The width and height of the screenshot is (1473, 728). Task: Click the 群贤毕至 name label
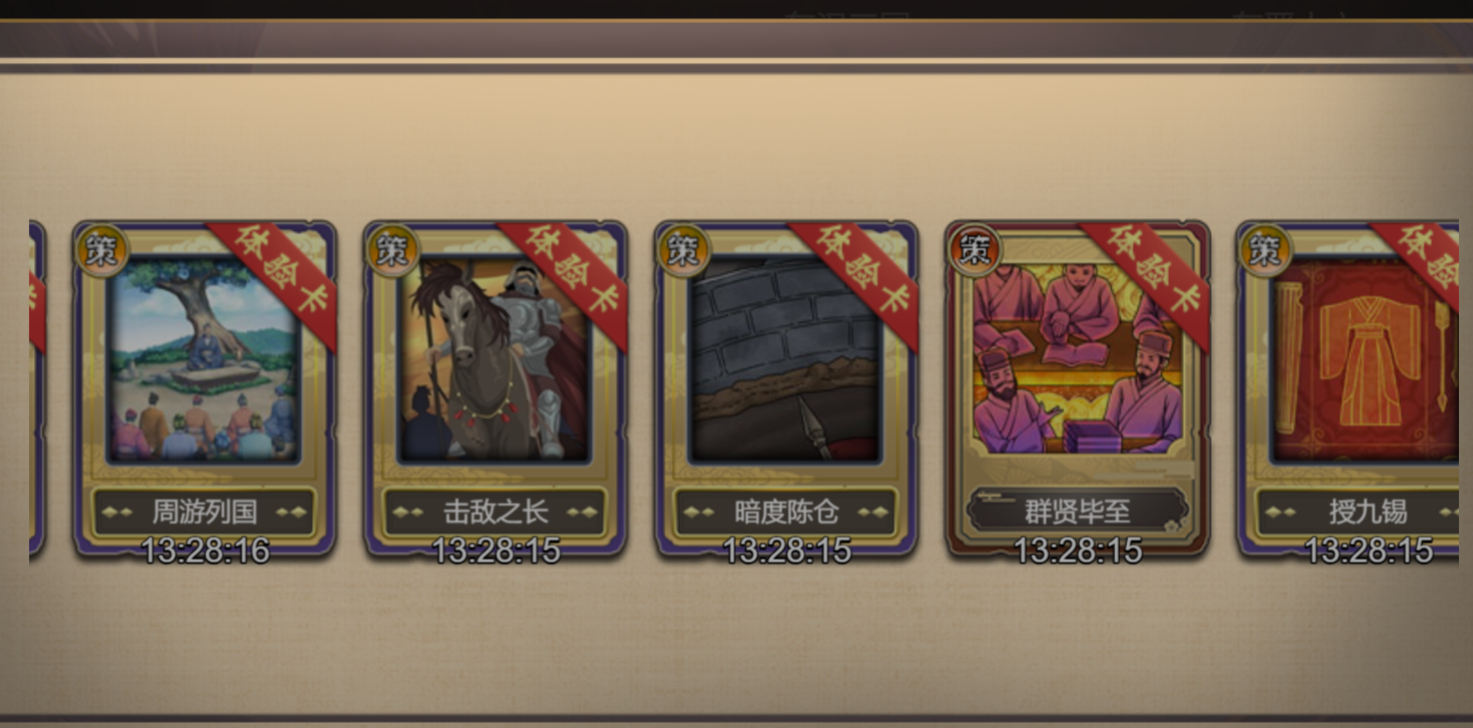click(x=1077, y=512)
